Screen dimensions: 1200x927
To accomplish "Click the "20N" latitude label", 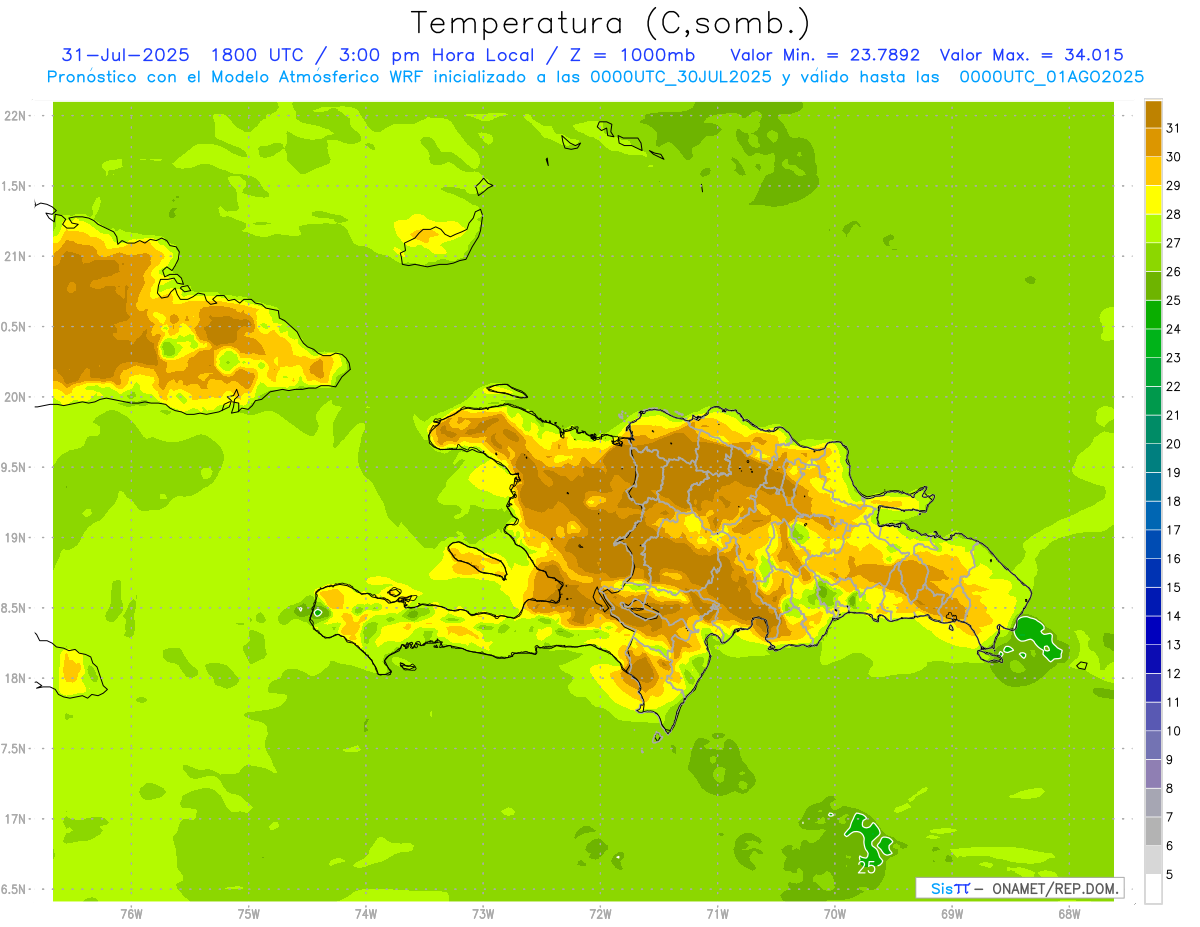I will [17, 397].
